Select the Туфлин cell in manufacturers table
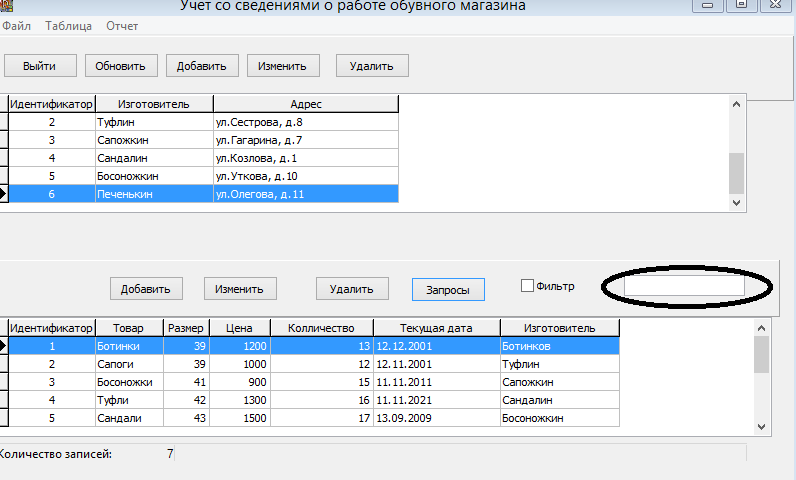The height and width of the screenshot is (480, 796). tap(154, 122)
